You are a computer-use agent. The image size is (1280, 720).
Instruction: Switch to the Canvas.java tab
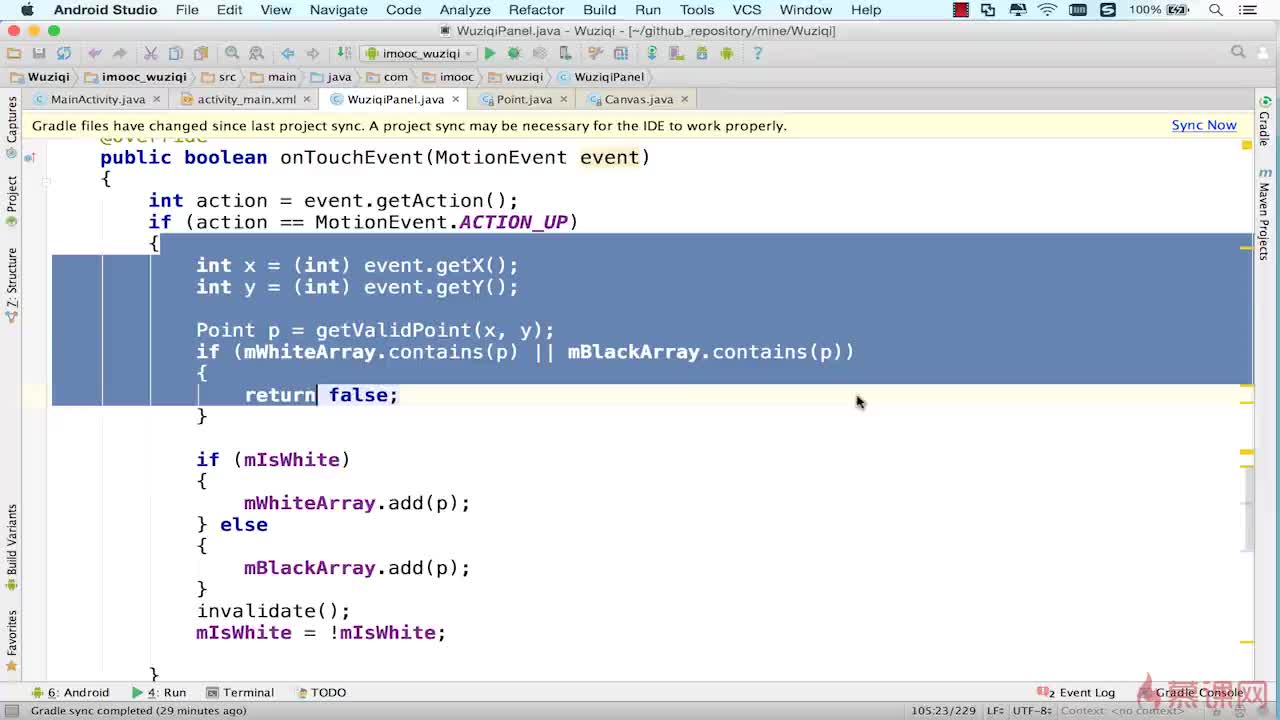pos(638,99)
